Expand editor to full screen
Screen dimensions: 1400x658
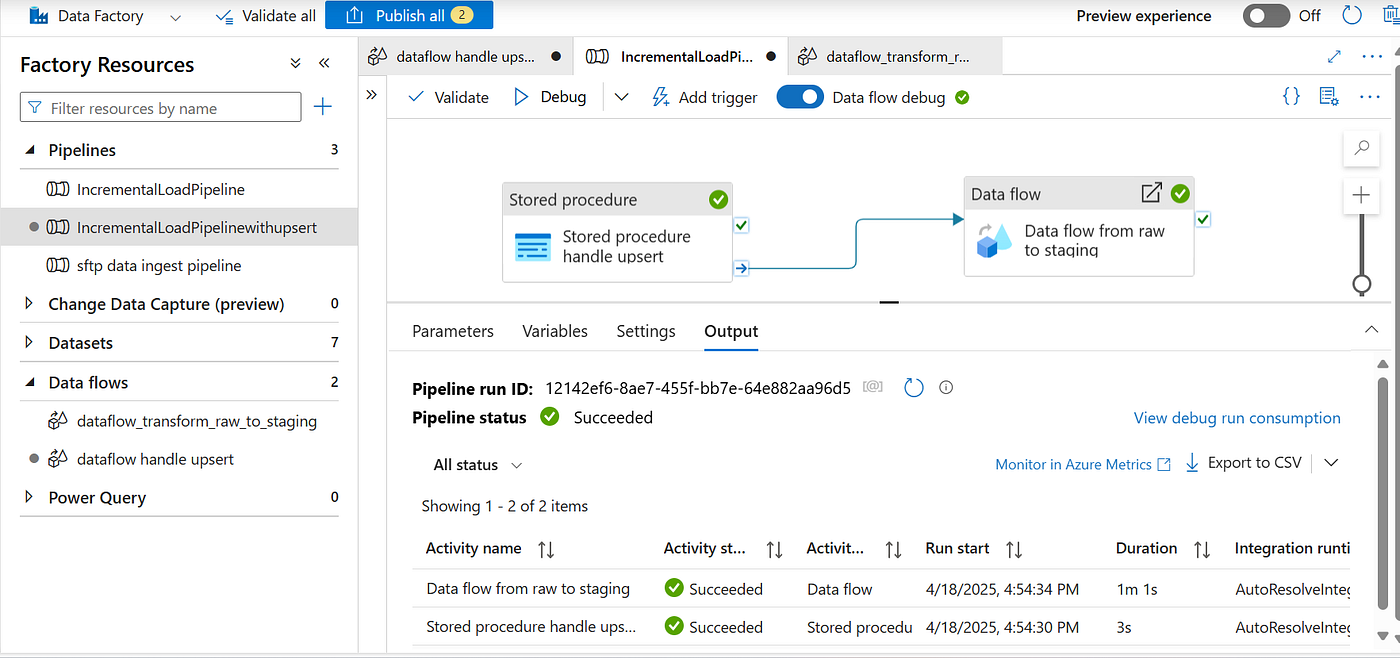(x=1334, y=57)
